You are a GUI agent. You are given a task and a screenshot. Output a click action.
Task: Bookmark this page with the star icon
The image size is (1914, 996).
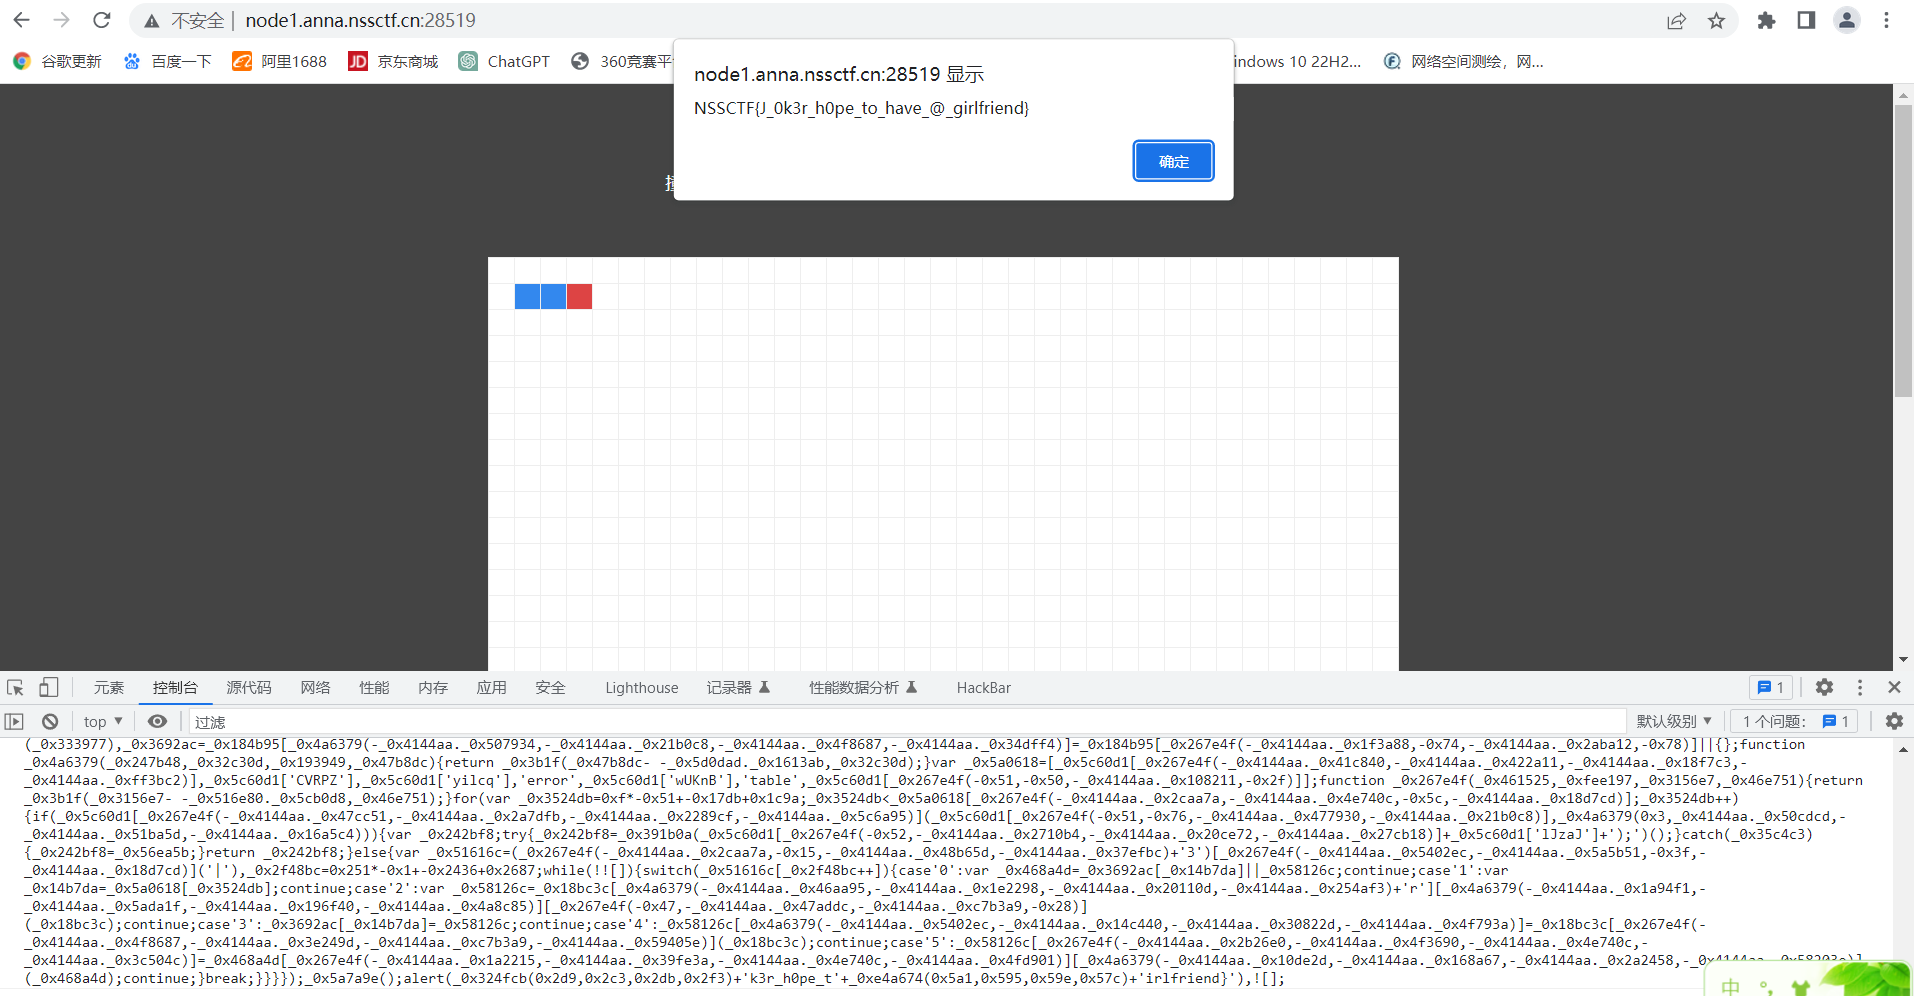1716,21
